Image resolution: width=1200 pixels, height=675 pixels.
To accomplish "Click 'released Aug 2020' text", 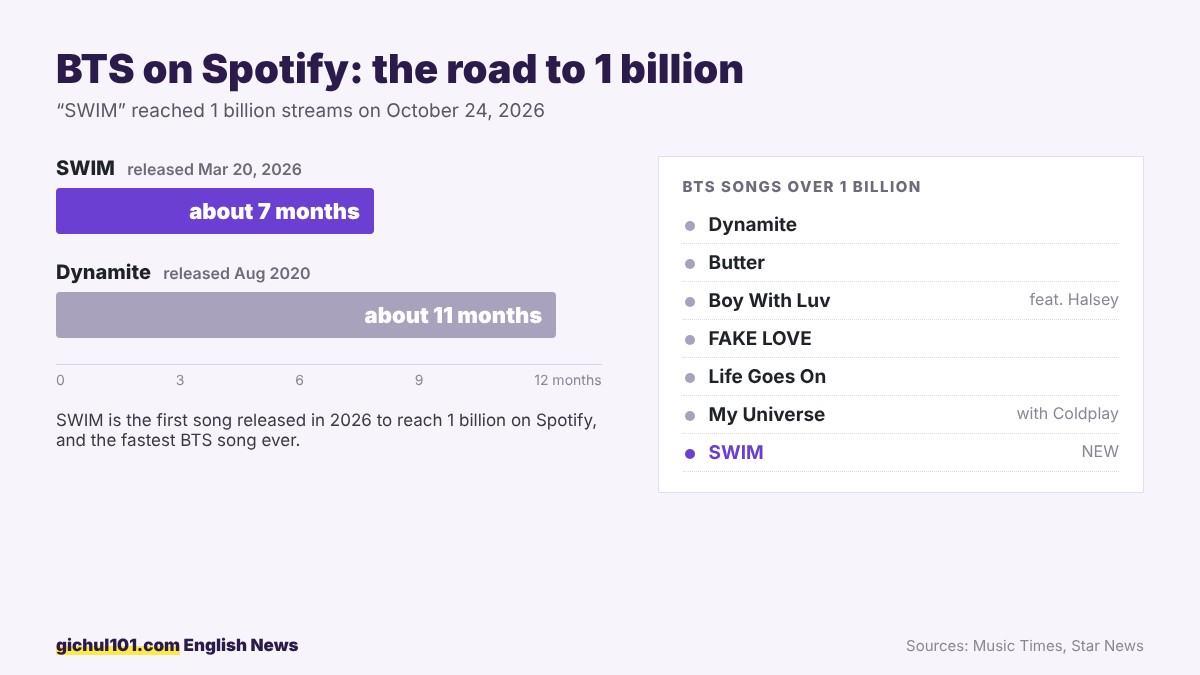I will click(236, 273).
